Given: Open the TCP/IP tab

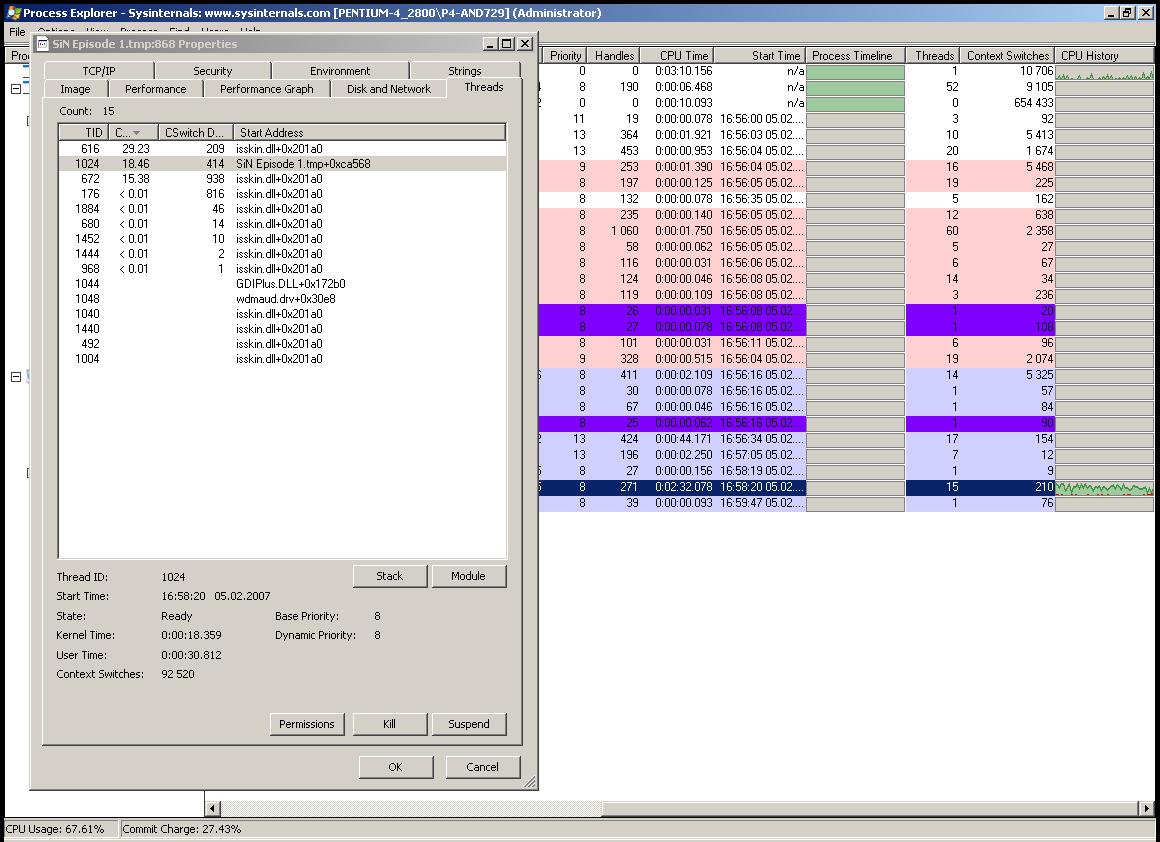Looking at the screenshot, I should (99, 71).
